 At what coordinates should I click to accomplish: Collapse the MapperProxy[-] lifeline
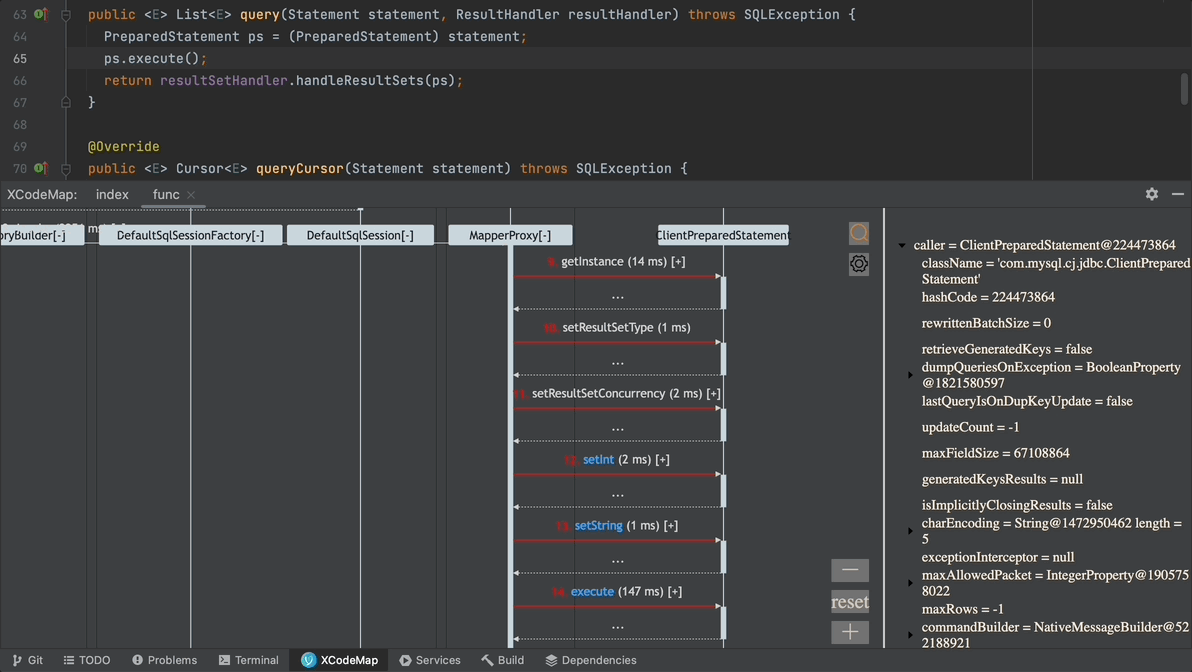(510, 235)
